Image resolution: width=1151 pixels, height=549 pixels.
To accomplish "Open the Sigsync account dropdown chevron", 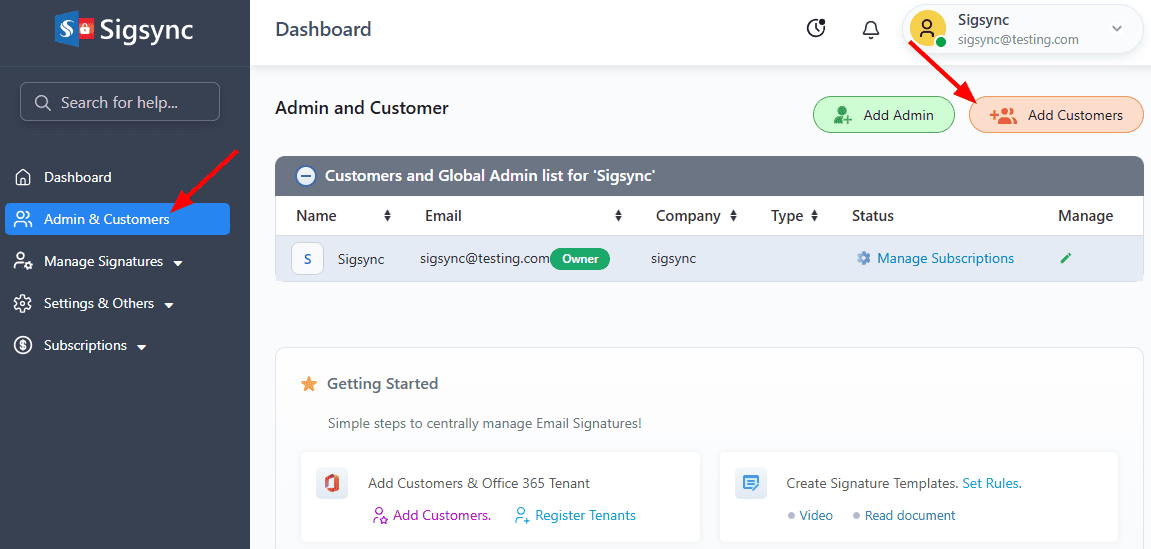I will point(1117,29).
